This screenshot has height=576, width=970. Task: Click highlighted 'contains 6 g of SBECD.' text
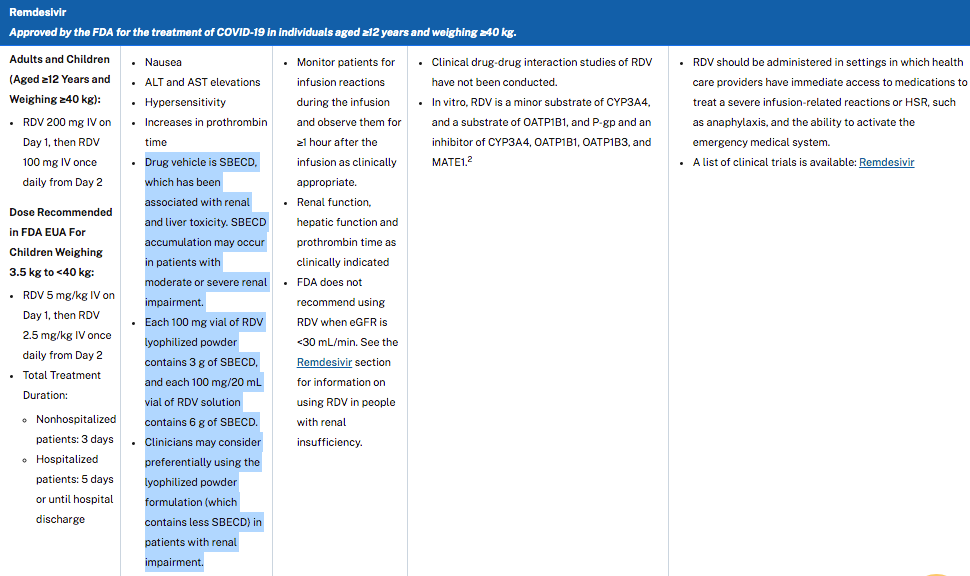click(x=201, y=422)
